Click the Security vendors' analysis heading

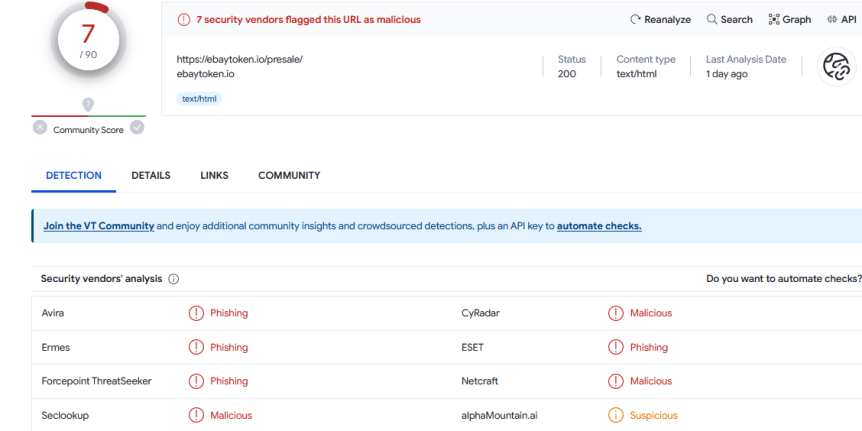(101, 279)
